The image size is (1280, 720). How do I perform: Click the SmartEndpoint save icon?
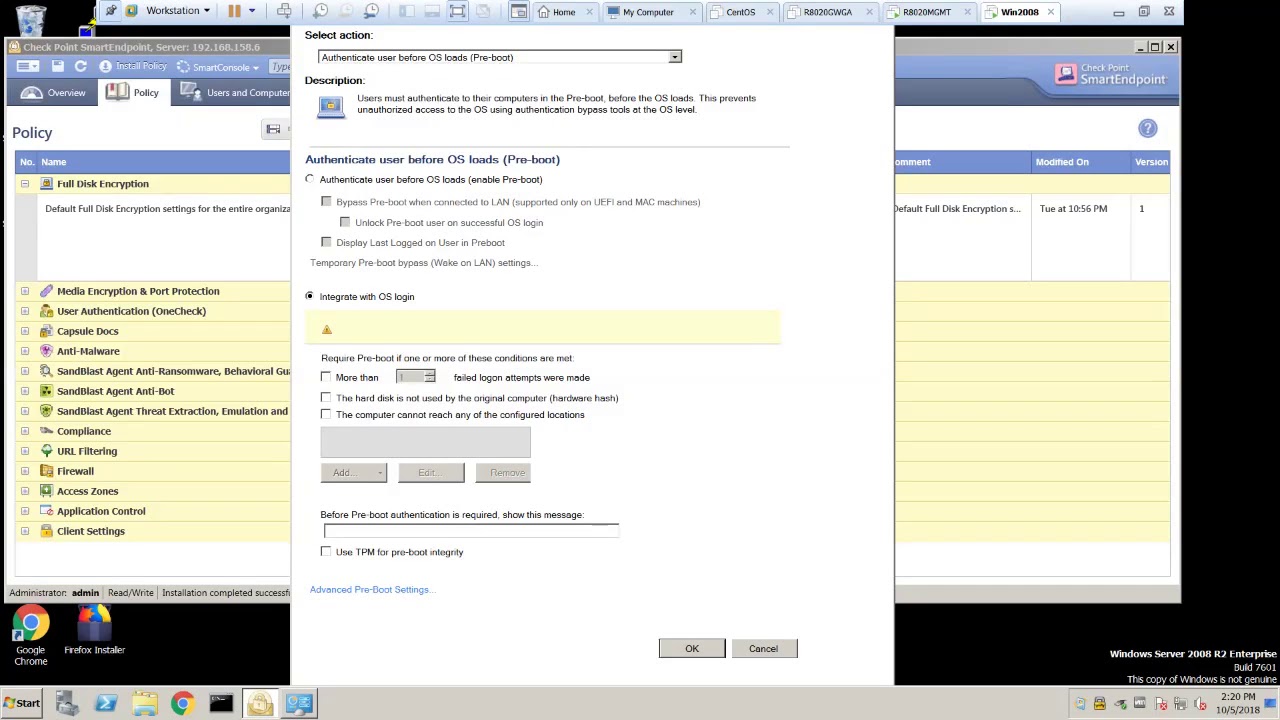click(x=57, y=67)
